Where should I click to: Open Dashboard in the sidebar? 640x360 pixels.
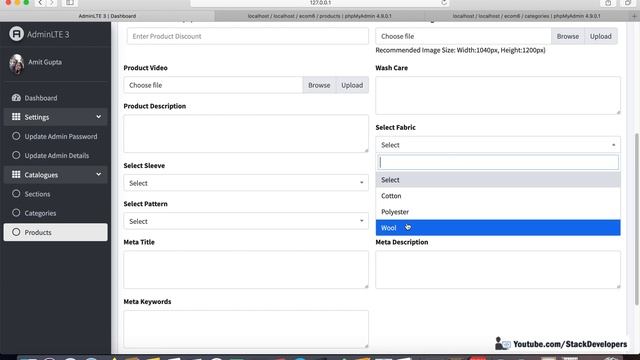click(x=56, y=98)
